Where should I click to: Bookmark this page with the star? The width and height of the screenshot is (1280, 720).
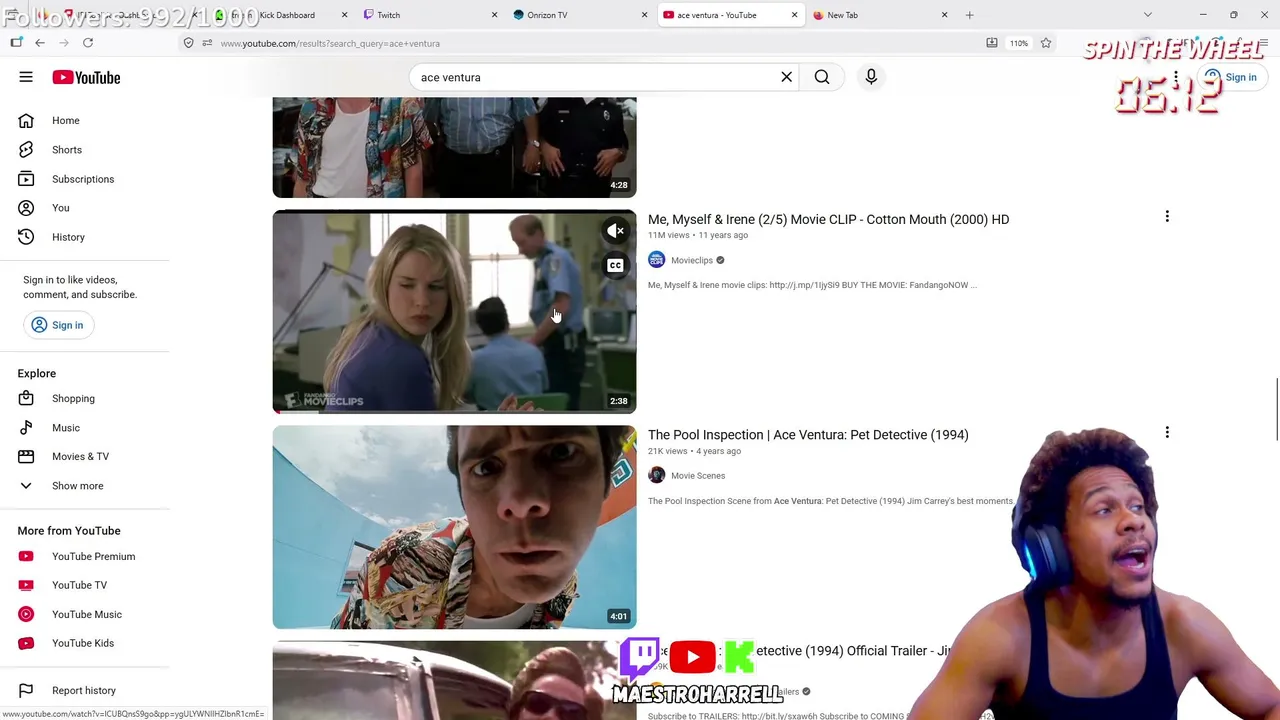point(1046,43)
